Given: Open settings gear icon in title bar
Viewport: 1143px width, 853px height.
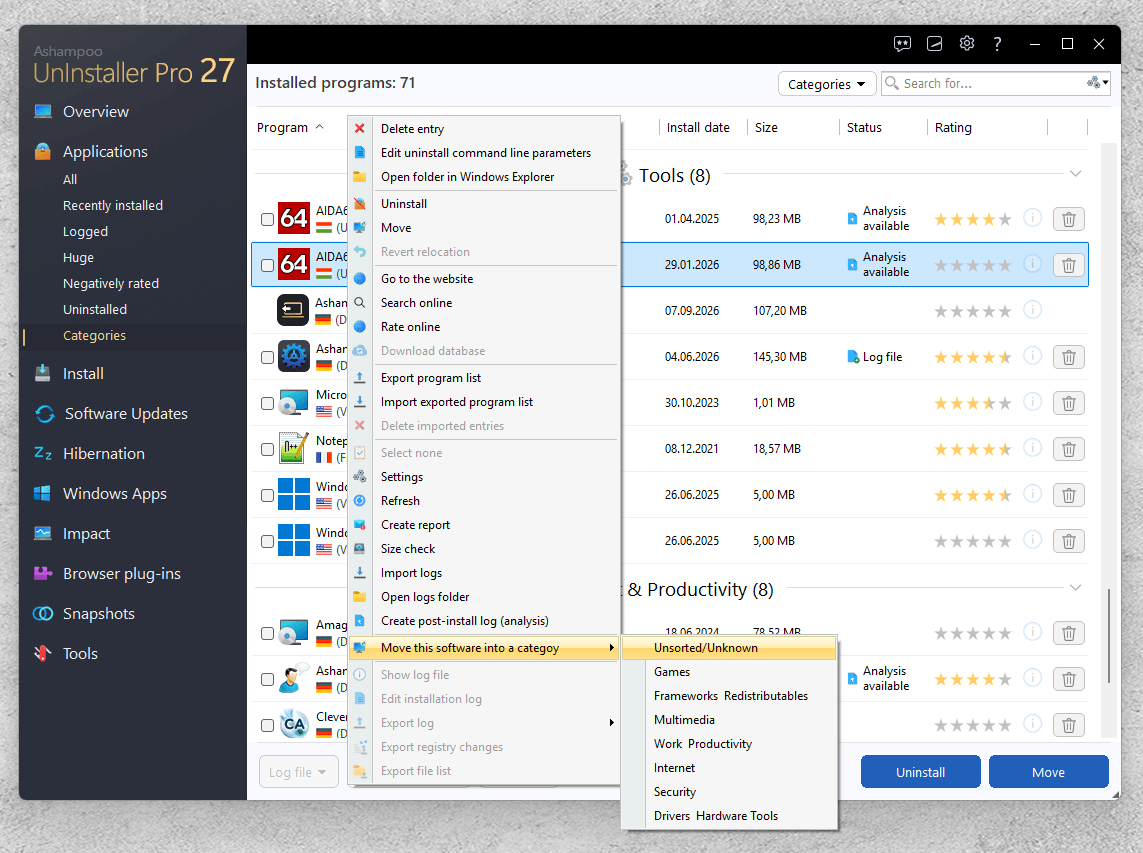Looking at the screenshot, I should coord(967,43).
